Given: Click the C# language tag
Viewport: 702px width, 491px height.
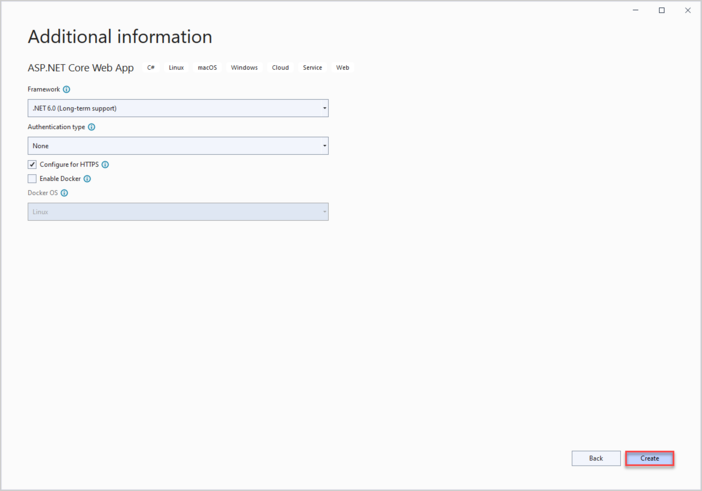Looking at the screenshot, I should (x=151, y=68).
